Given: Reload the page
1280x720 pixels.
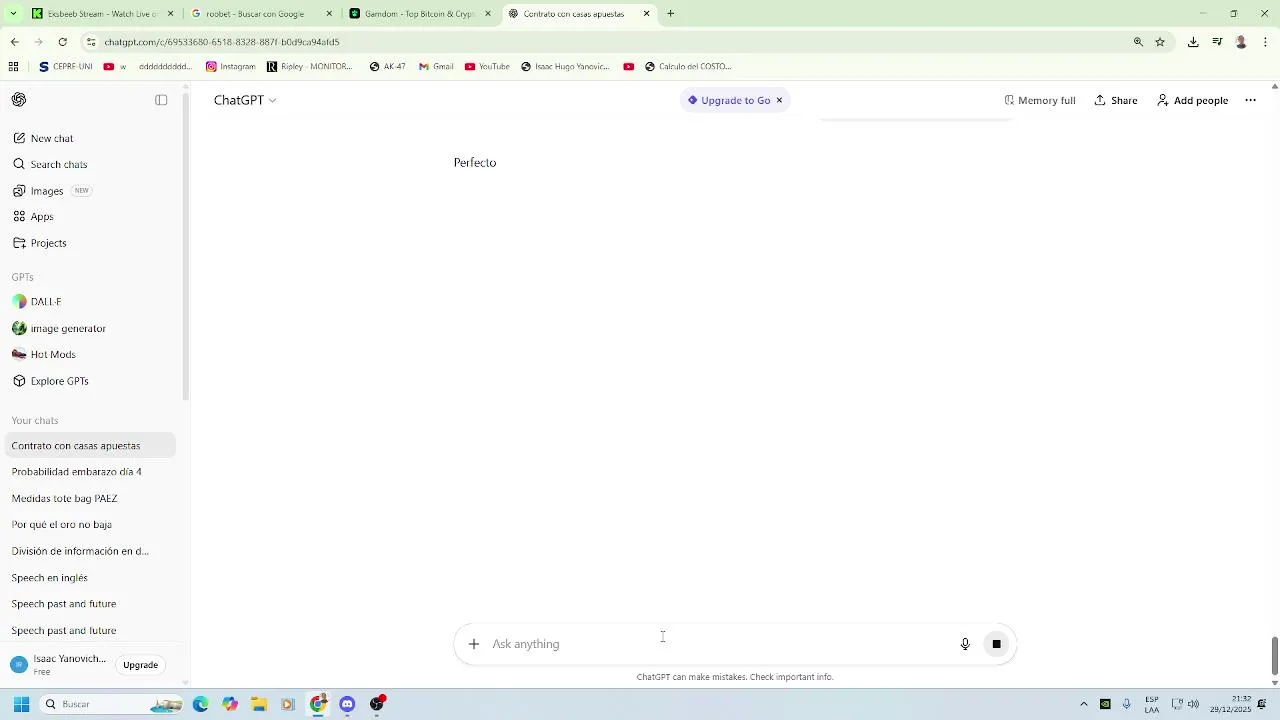Looking at the screenshot, I should click(62, 42).
